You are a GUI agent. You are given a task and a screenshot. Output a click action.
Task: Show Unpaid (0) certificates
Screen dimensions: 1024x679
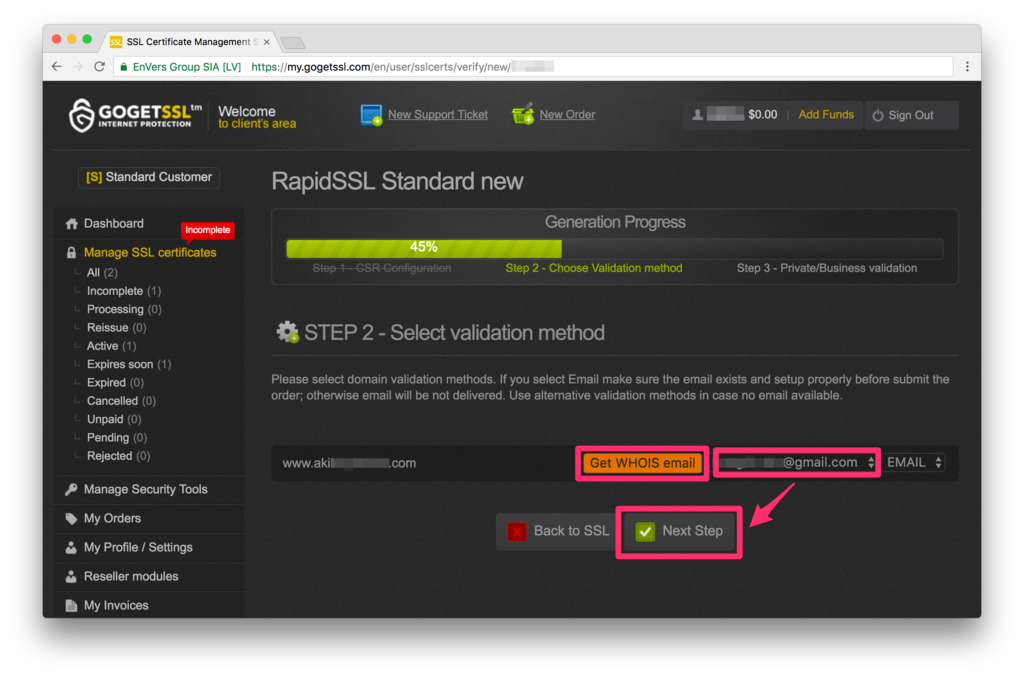[114, 419]
